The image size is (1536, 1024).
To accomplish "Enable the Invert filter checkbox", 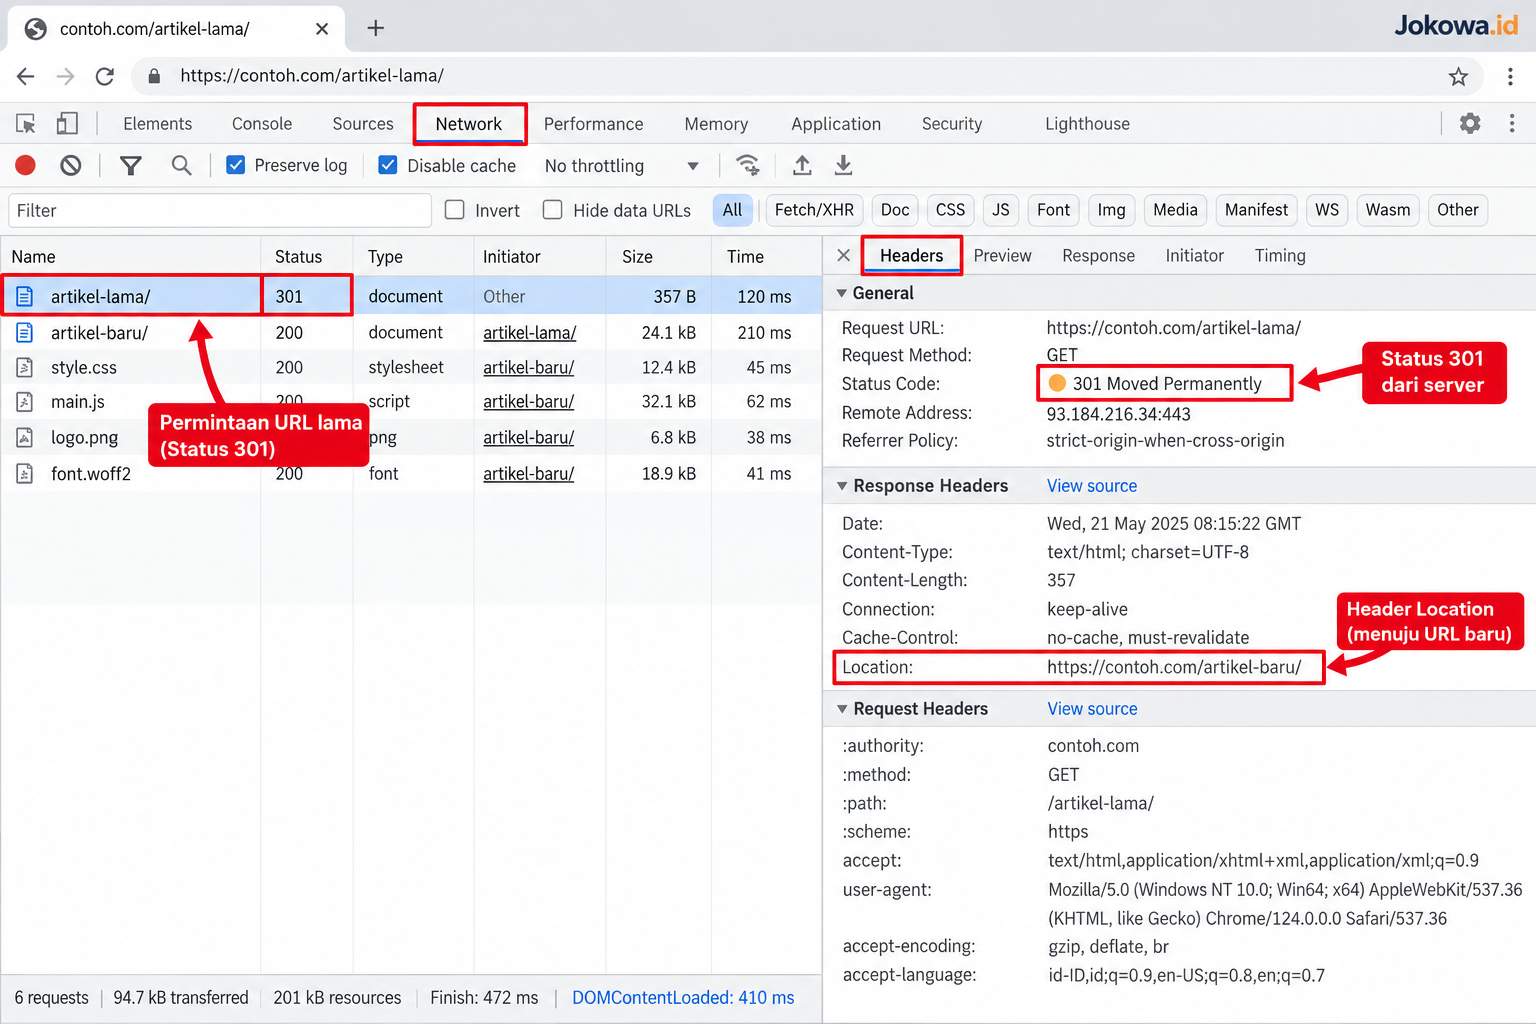I will (455, 210).
